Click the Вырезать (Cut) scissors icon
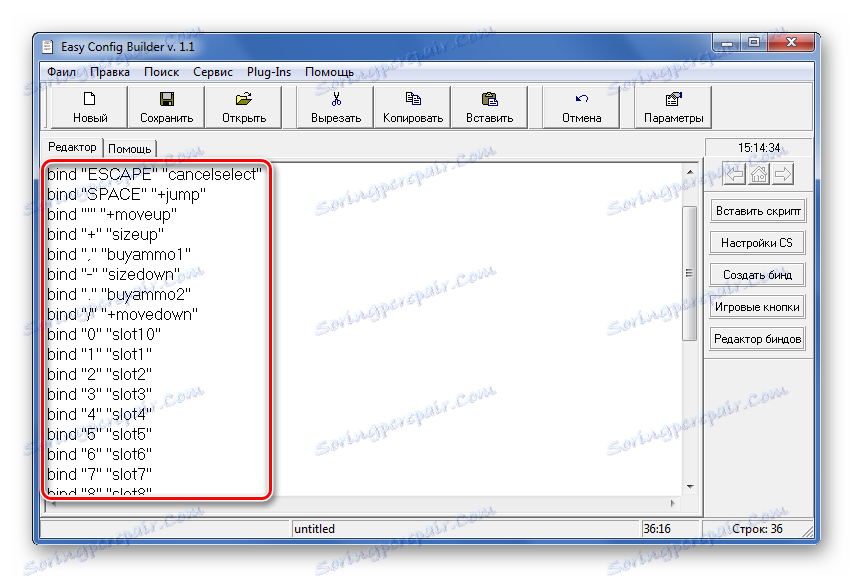This screenshot has height=578, width=854. (336, 99)
